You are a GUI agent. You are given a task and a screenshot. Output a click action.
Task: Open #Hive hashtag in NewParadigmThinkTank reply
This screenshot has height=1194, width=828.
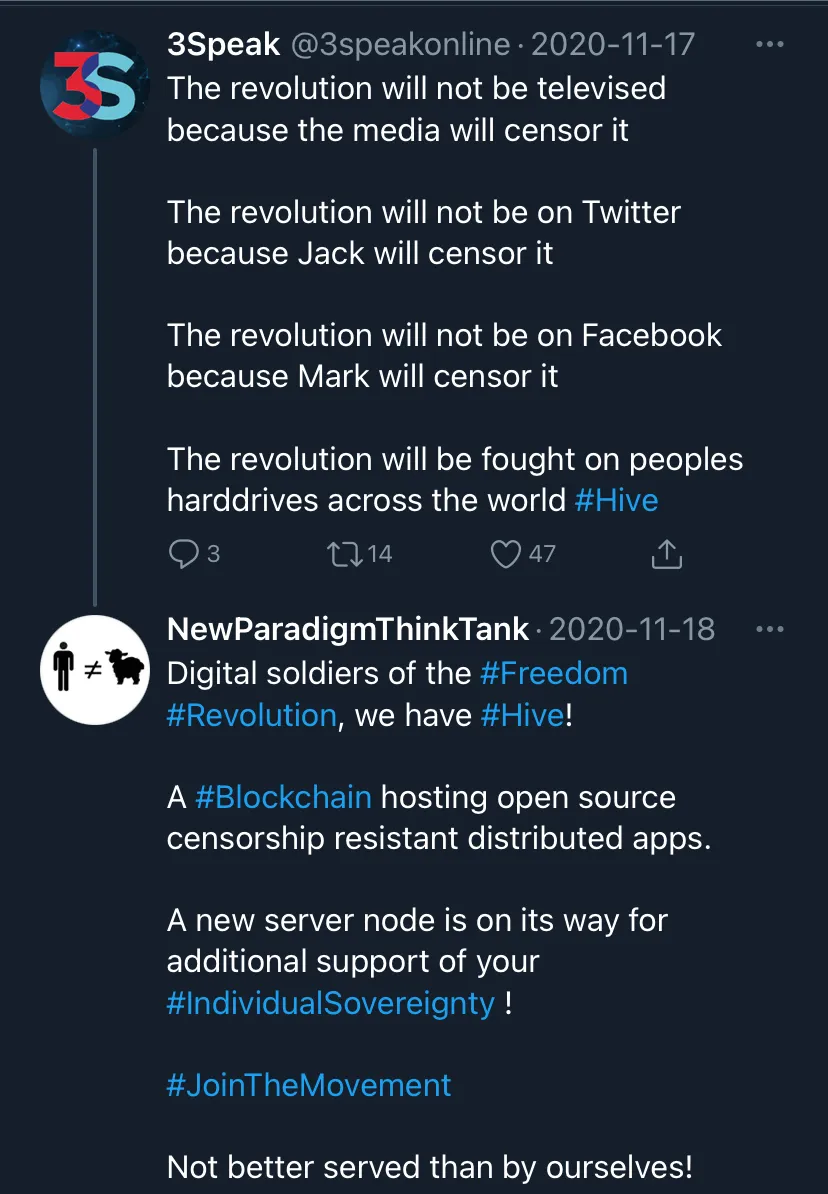tap(523, 715)
